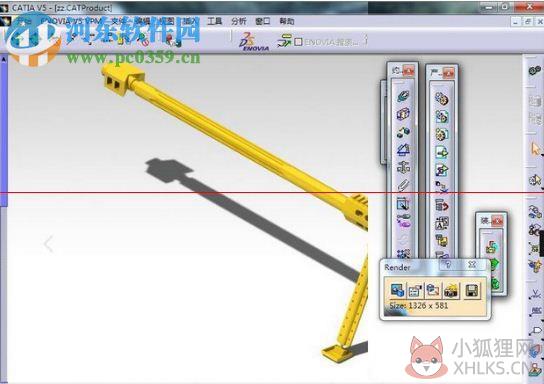Viewport: 544px width, 384px height.
Task: Click the document with green arrow icon
Action: pos(442,152)
